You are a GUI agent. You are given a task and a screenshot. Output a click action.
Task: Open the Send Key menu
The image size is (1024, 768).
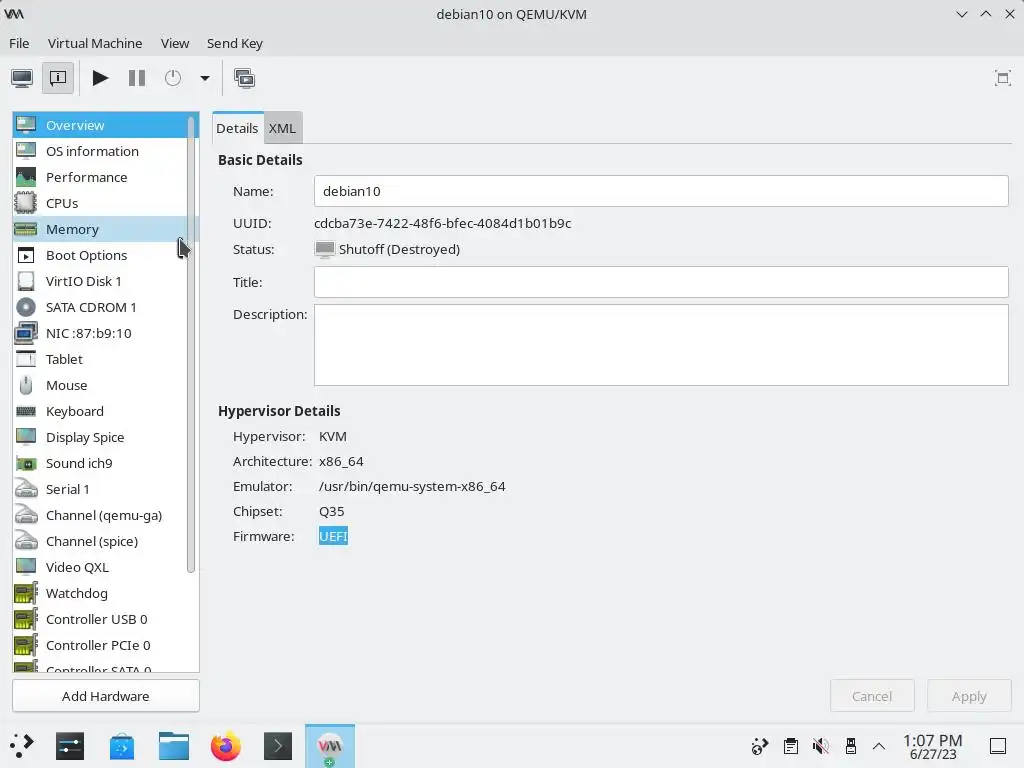[x=234, y=43]
